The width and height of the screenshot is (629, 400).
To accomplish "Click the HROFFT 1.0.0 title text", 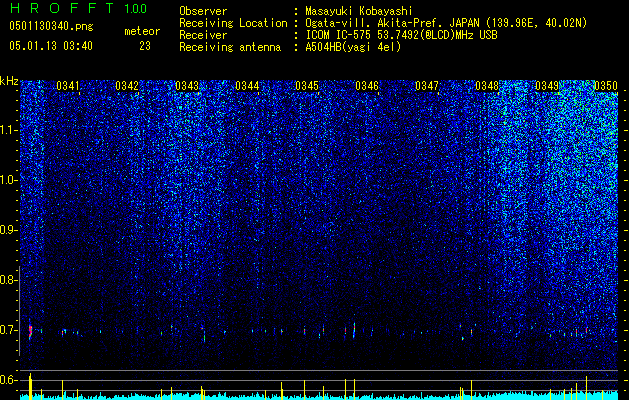I will pyautogui.click(x=78, y=8).
